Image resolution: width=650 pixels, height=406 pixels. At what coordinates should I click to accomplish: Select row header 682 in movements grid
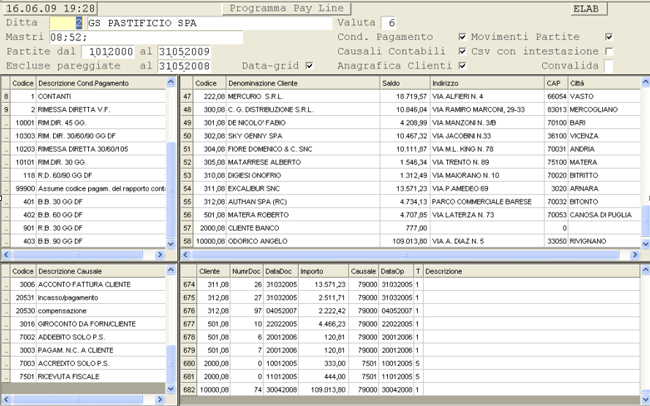(189, 389)
